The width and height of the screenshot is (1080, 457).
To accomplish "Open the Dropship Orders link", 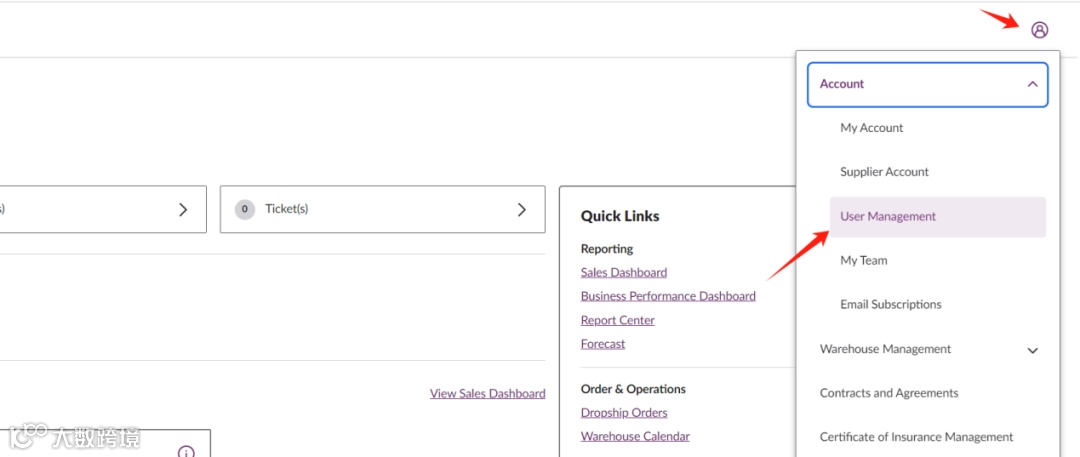I will click(x=623, y=412).
